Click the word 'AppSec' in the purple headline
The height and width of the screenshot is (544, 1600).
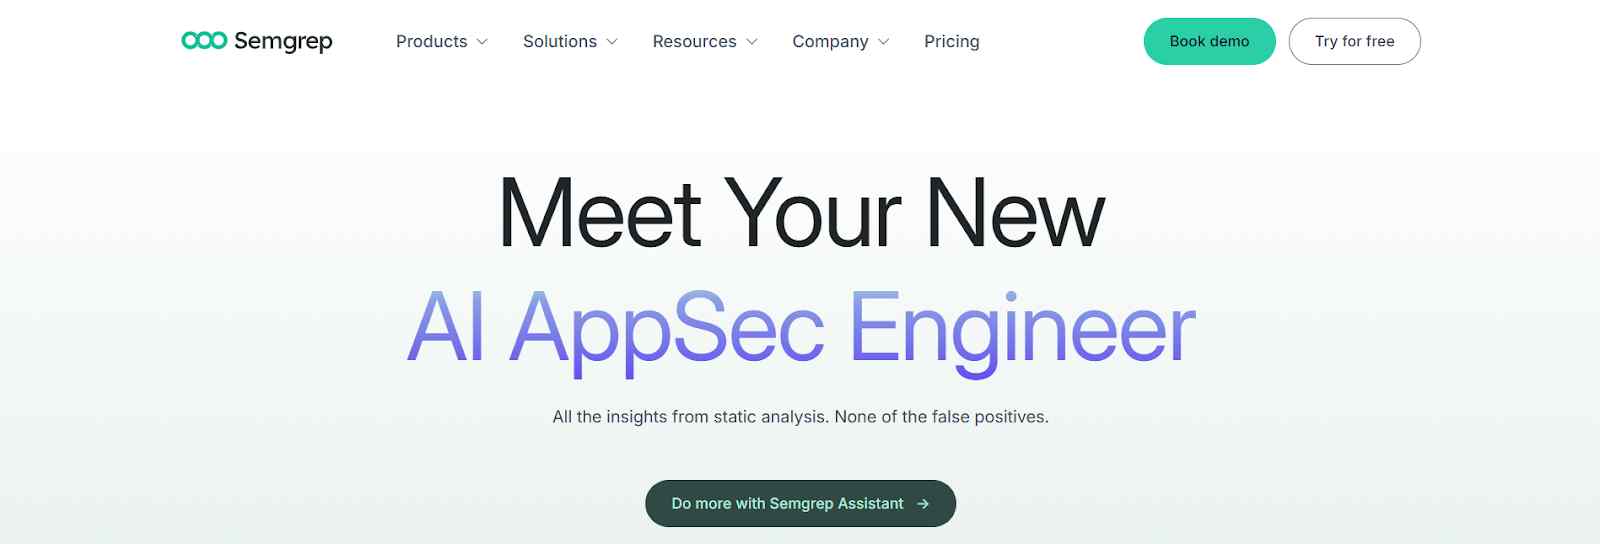(667, 328)
